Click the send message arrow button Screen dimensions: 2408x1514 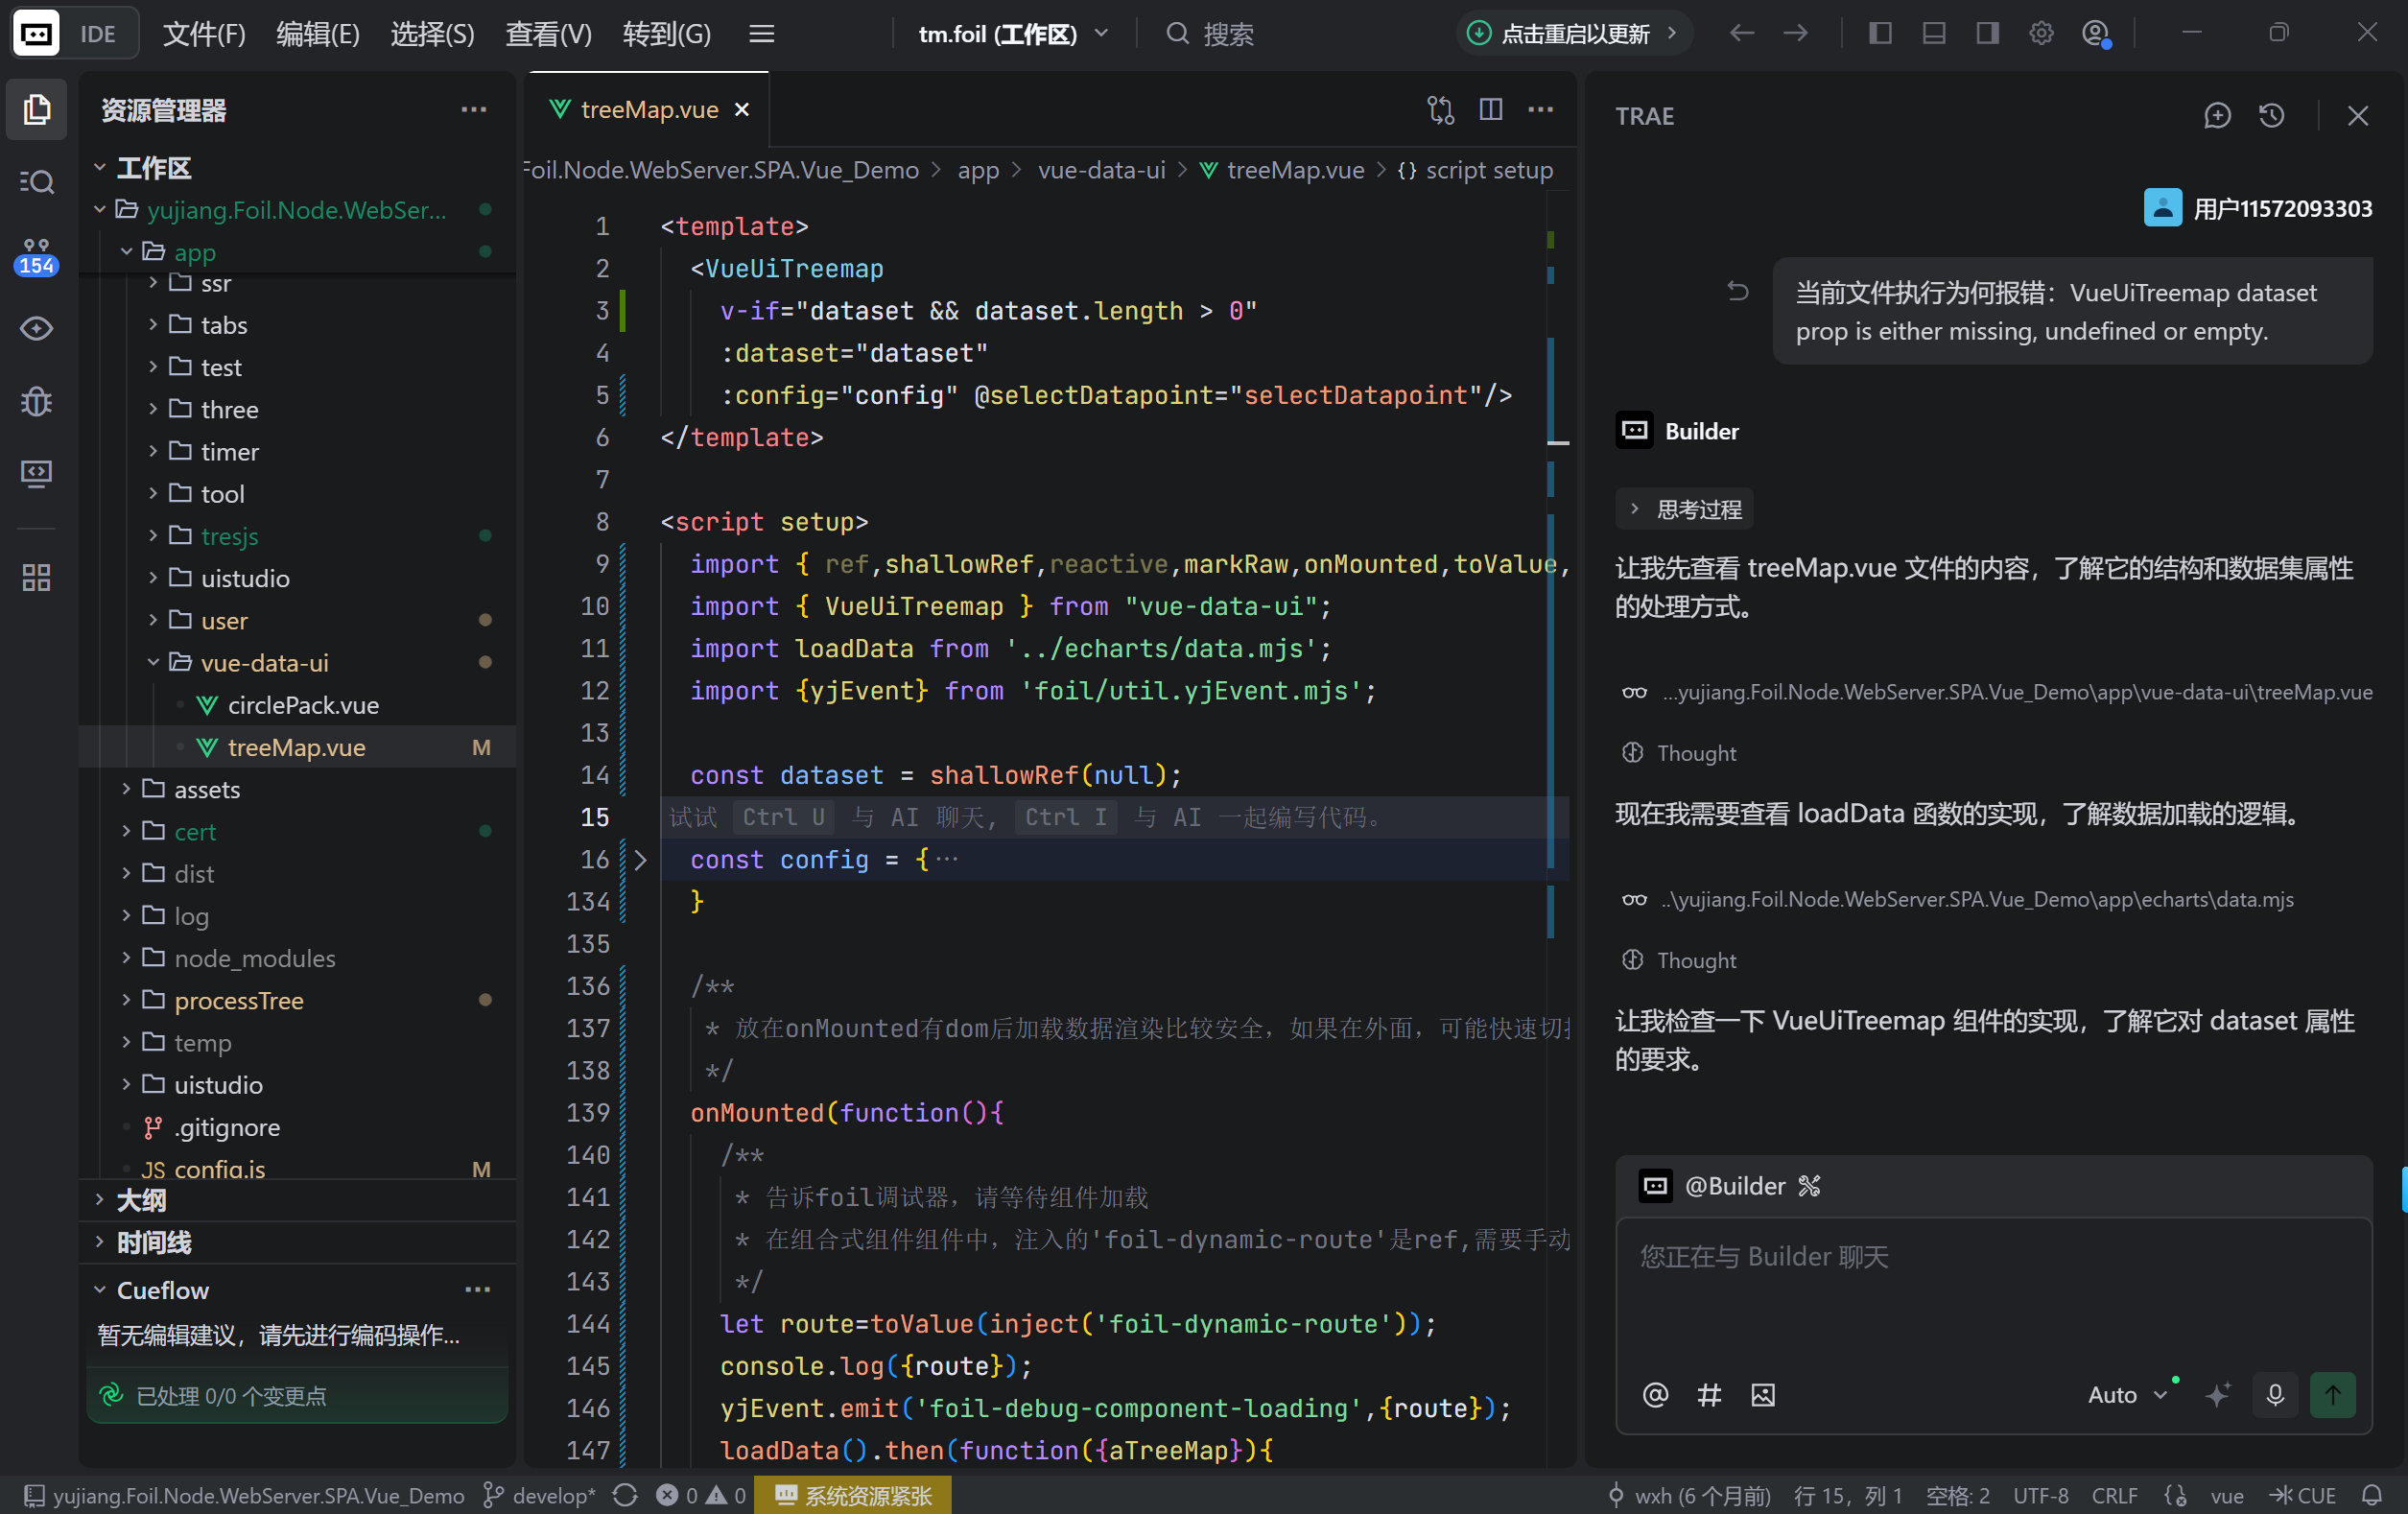click(2332, 1394)
